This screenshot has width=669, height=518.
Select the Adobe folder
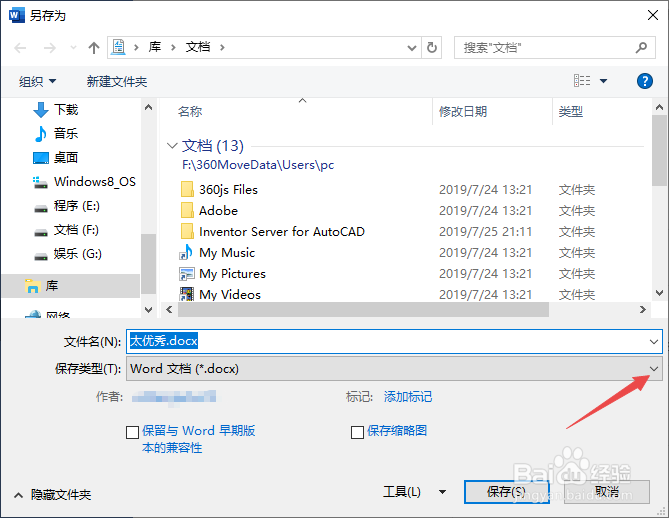[218, 210]
